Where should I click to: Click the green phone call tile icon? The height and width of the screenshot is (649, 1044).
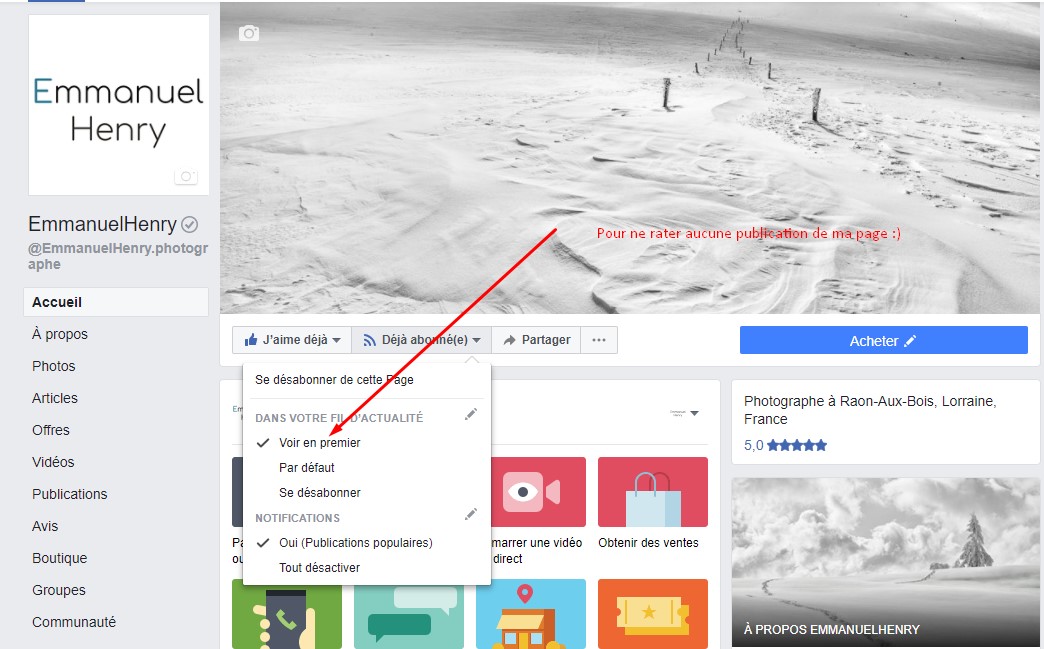[x=287, y=614]
